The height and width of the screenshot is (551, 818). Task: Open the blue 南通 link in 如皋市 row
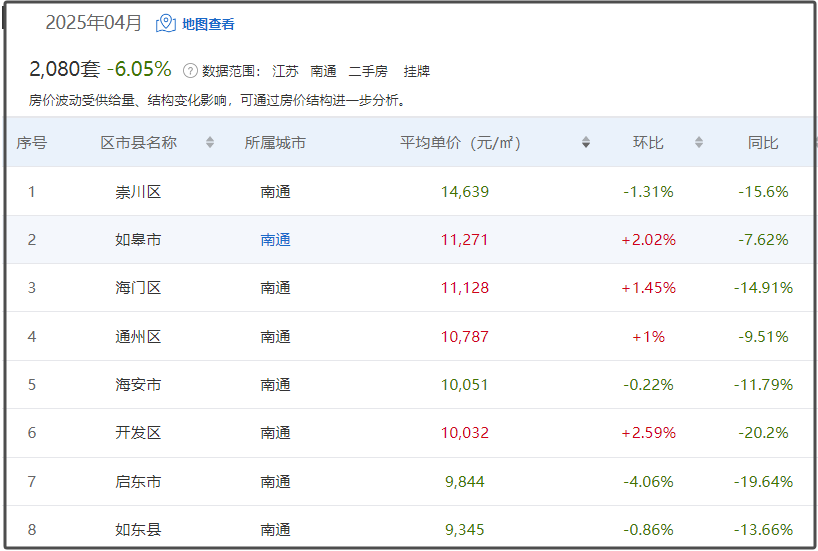pyautogui.click(x=275, y=240)
